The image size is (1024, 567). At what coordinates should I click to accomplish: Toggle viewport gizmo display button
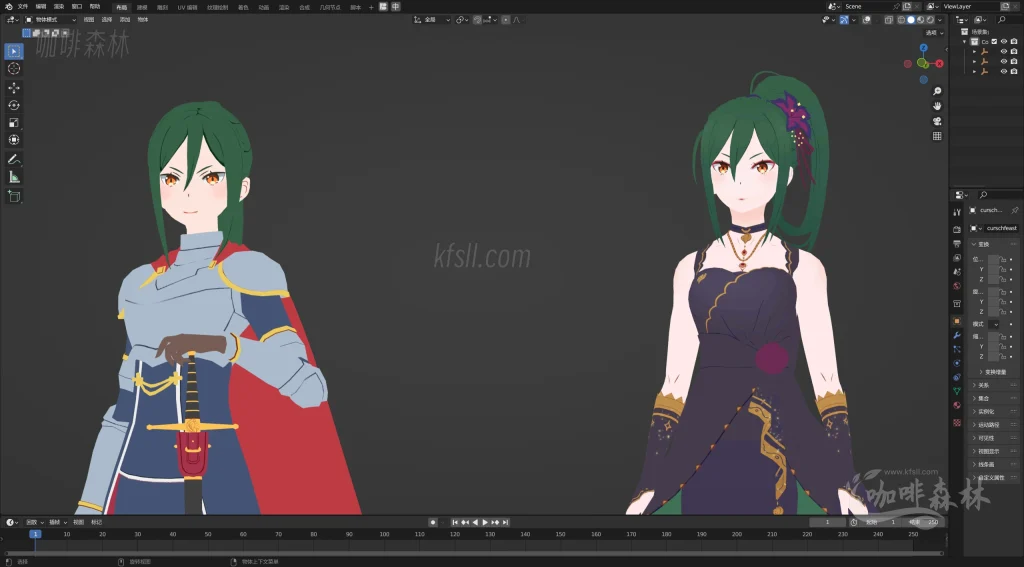[x=844, y=20]
